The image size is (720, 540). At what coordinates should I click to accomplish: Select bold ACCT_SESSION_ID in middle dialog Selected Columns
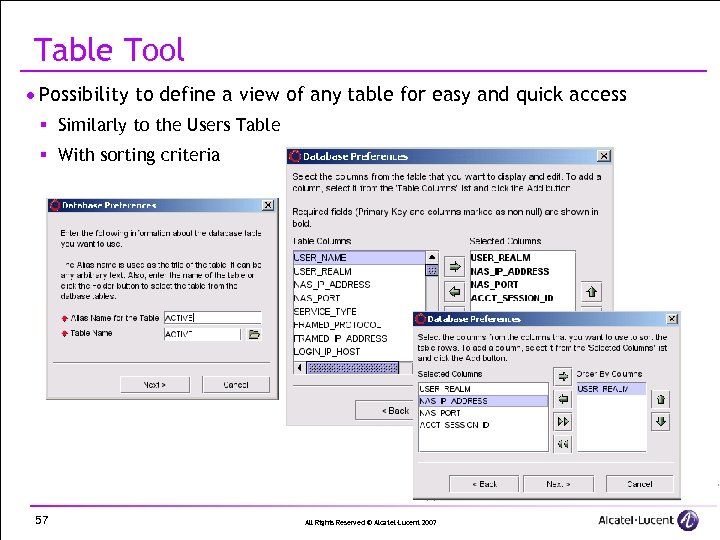[x=523, y=298]
